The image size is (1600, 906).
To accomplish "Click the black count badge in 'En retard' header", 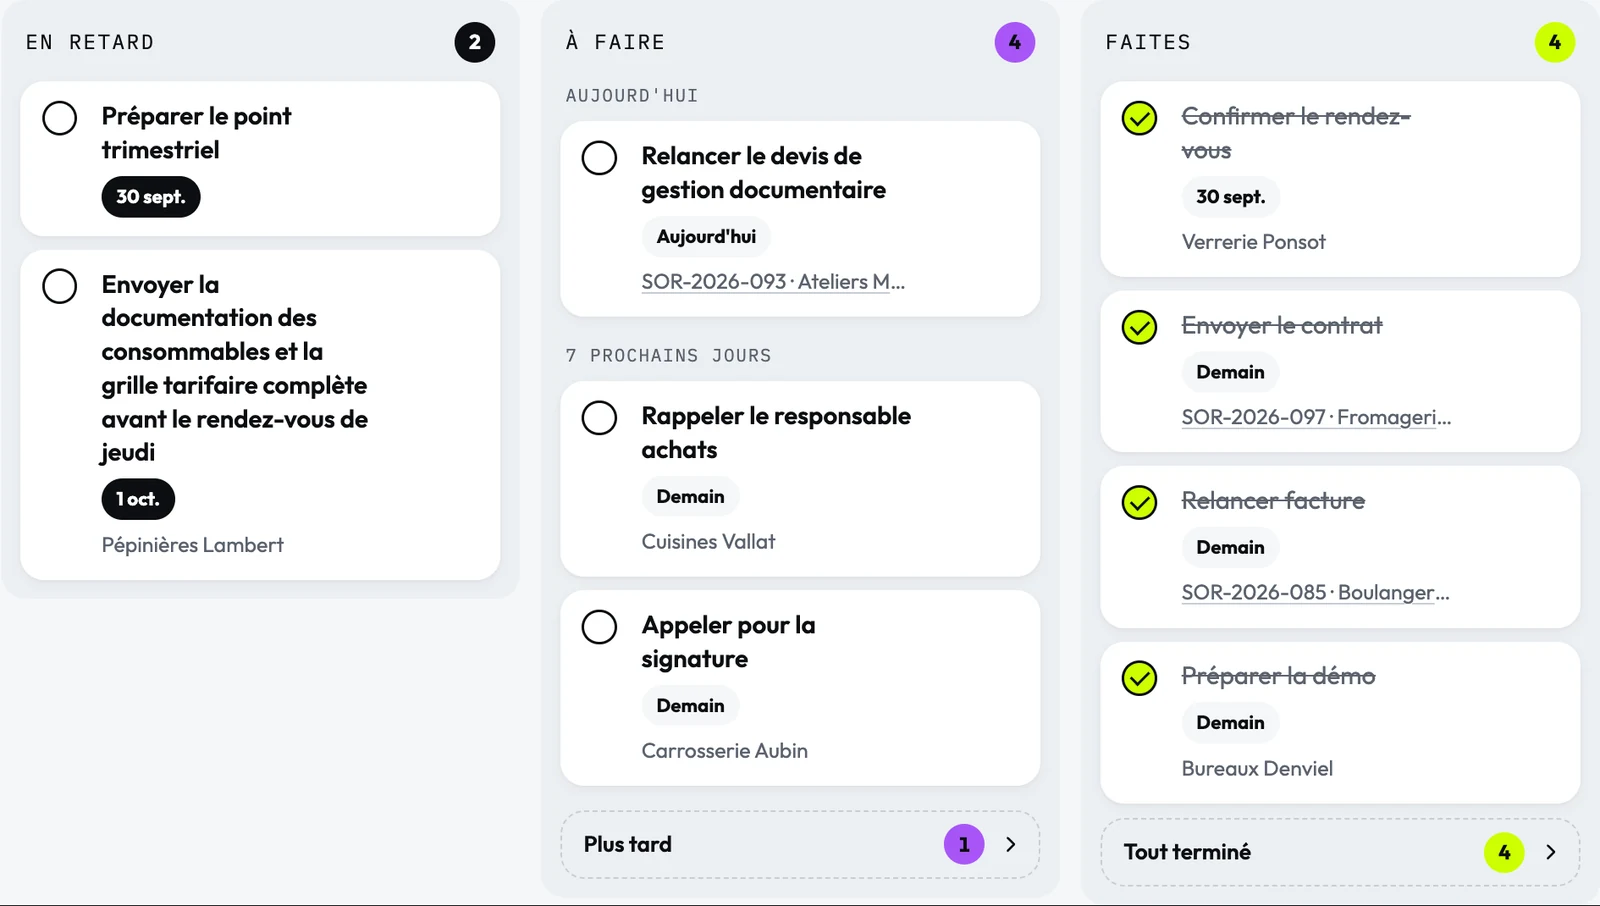I will [475, 42].
